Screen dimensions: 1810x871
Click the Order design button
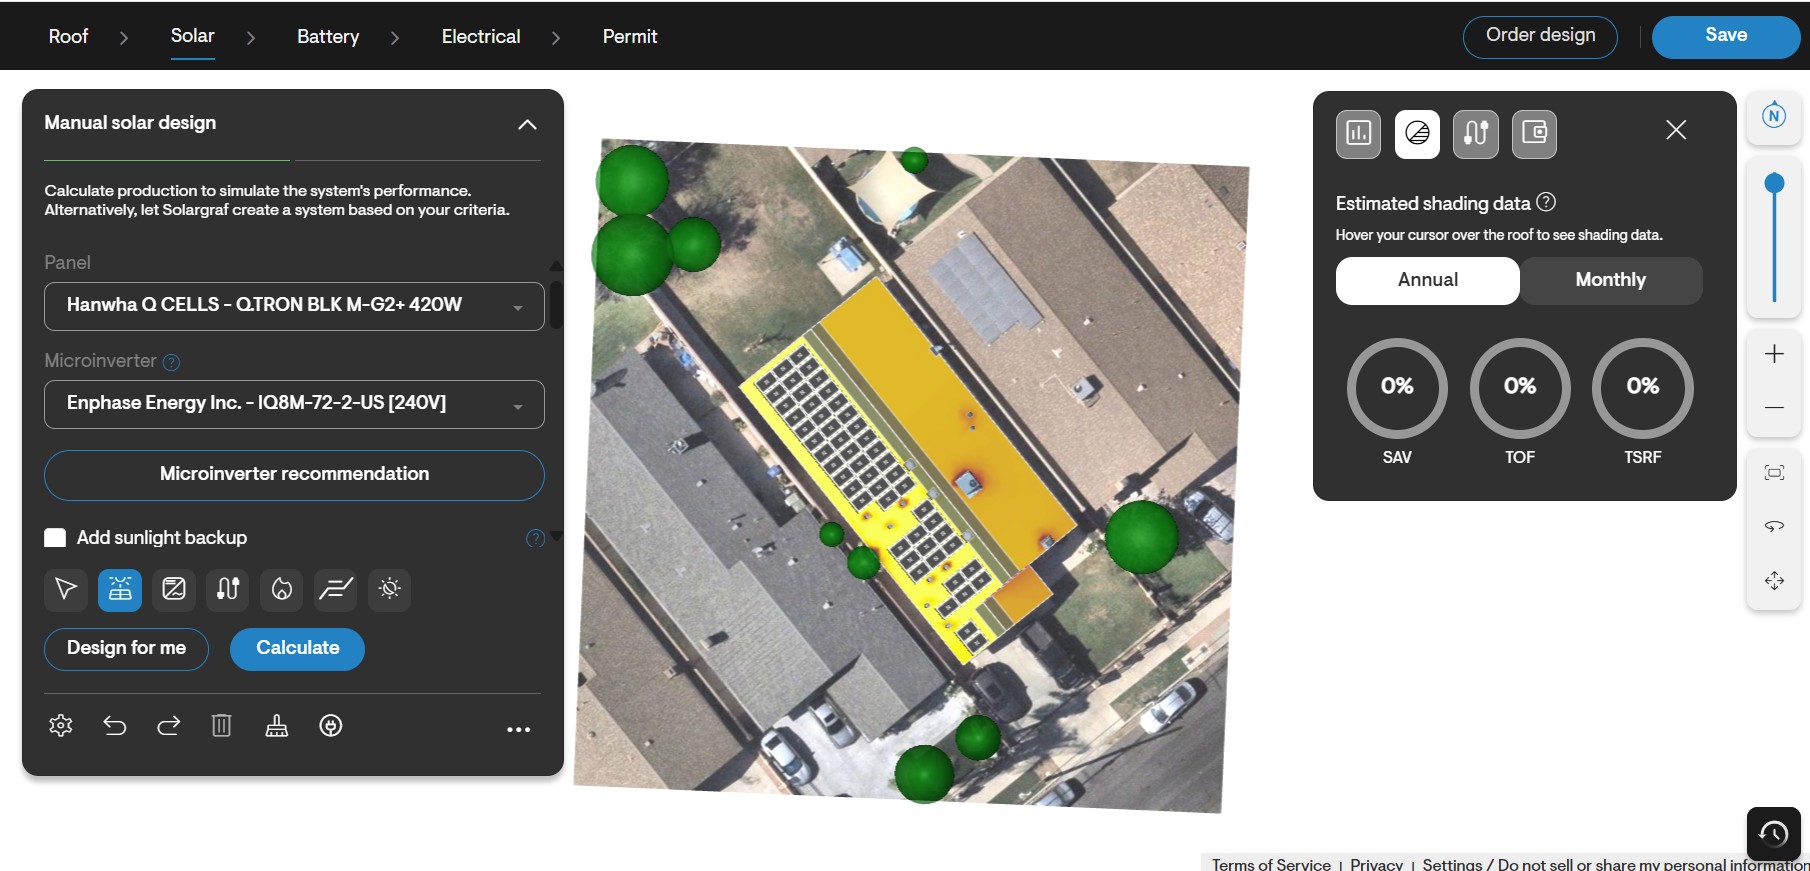click(x=1540, y=37)
